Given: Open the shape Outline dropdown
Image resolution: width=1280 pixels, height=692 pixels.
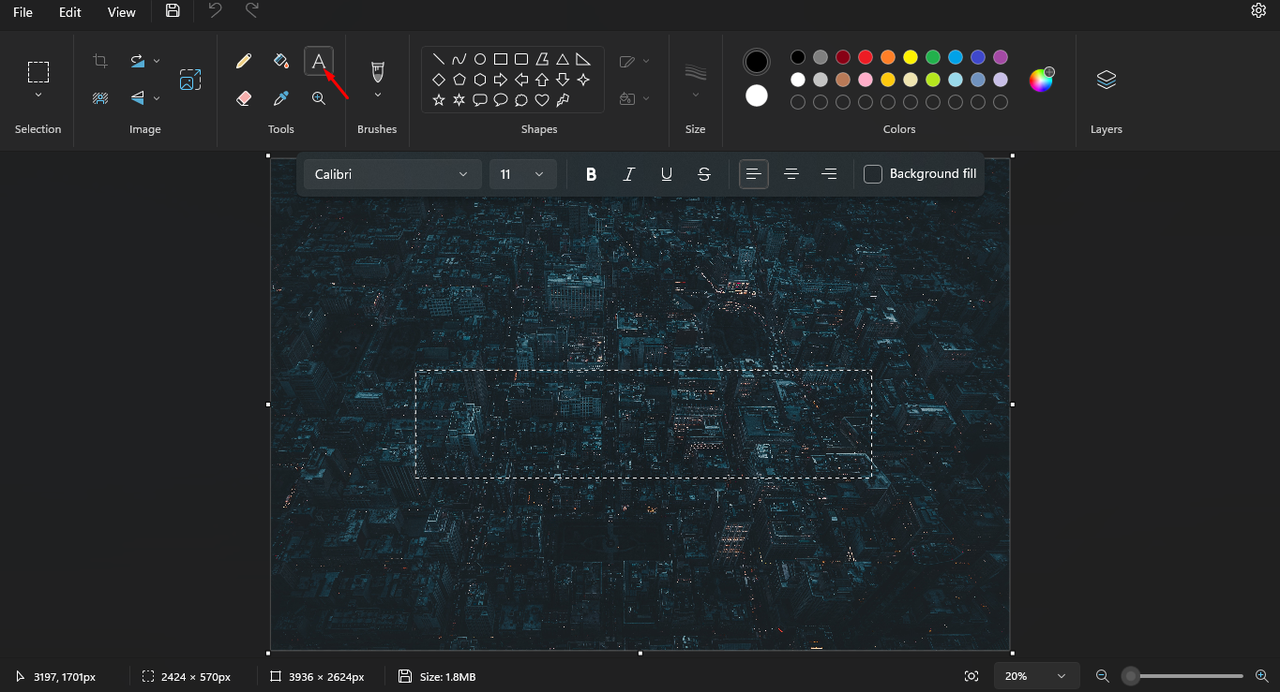Looking at the screenshot, I should [x=634, y=61].
